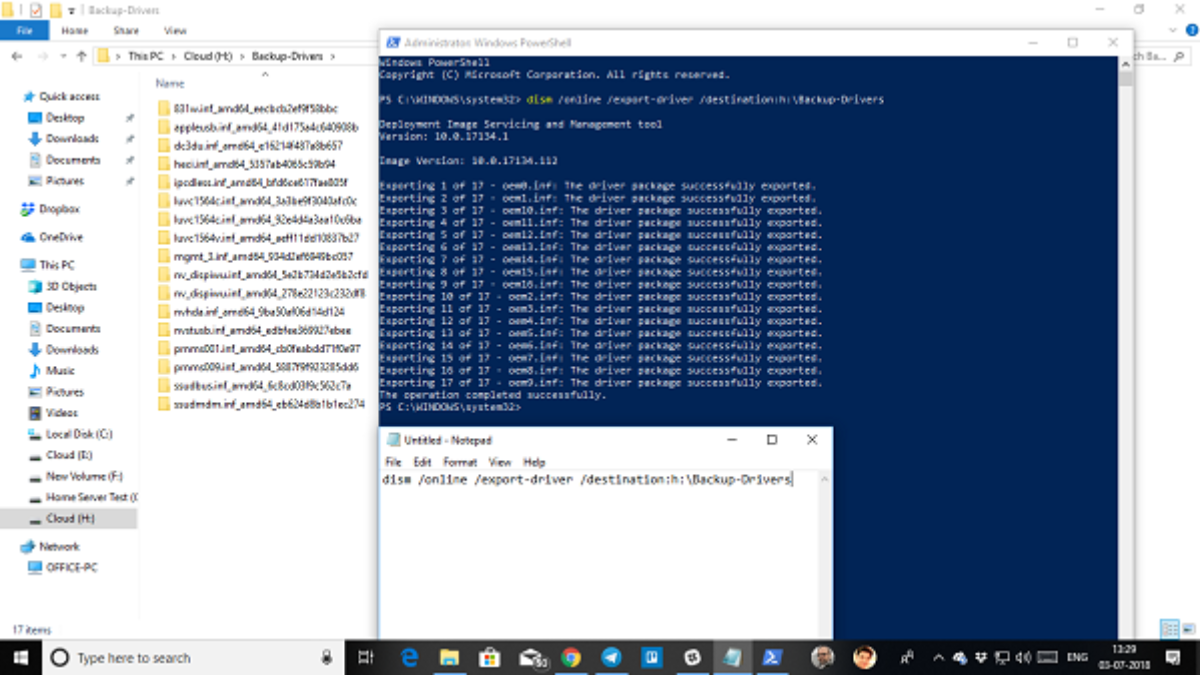
Task: Open Telegram from the taskbar
Action: pos(611,657)
